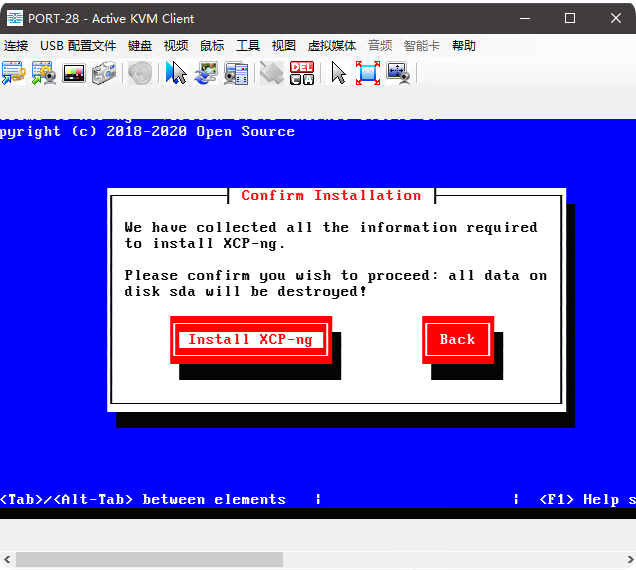Open the 键盘 menu
This screenshot has height=570, width=636.
(x=140, y=45)
